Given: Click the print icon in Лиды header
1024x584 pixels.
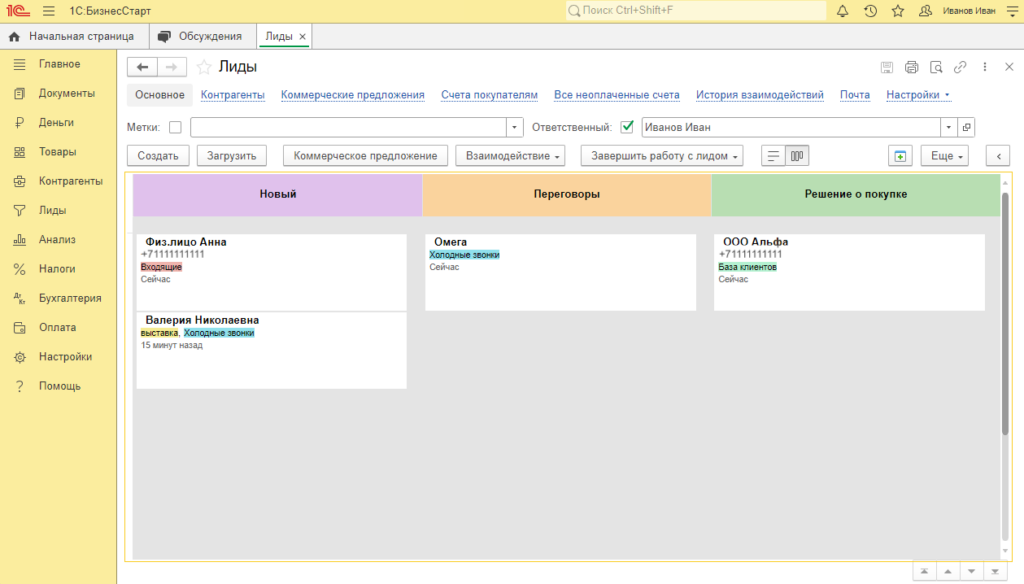Looking at the screenshot, I should coord(912,67).
